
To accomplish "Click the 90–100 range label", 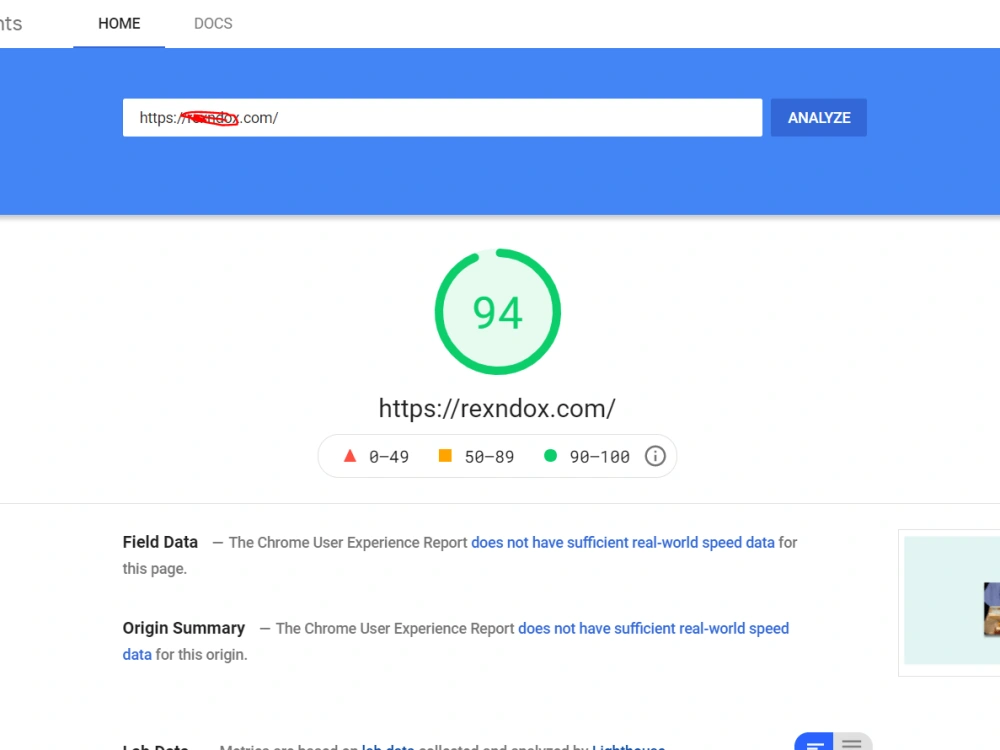I will [x=599, y=457].
